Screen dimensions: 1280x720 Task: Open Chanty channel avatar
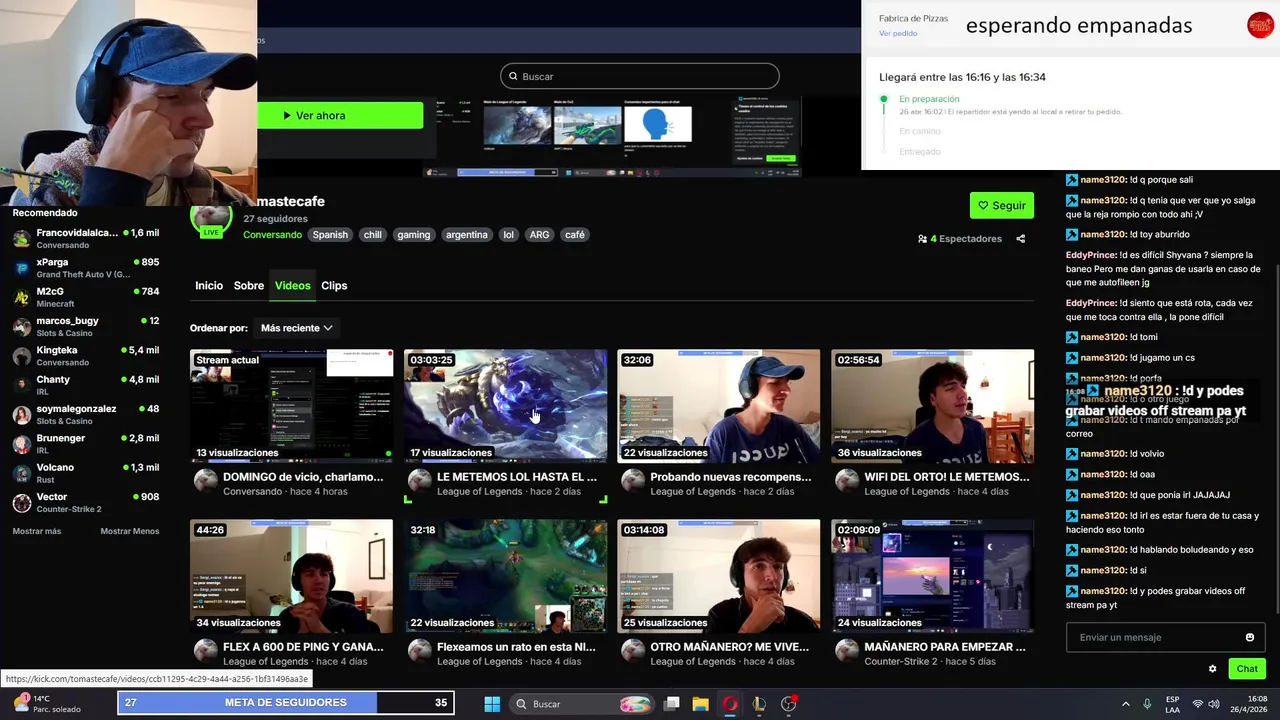pyautogui.click(x=21, y=385)
